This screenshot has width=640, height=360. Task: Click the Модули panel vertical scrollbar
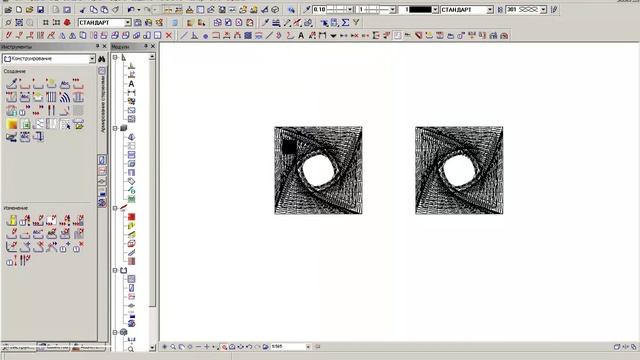(x=152, y=184)
